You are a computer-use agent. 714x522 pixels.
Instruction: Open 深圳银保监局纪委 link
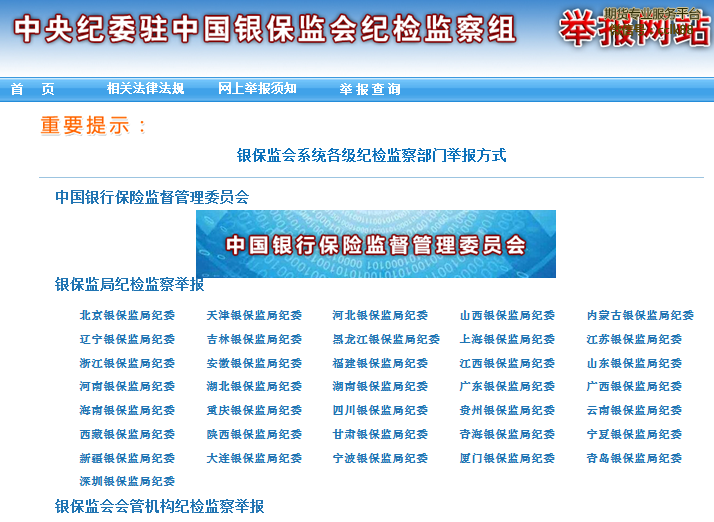[127, 481]
